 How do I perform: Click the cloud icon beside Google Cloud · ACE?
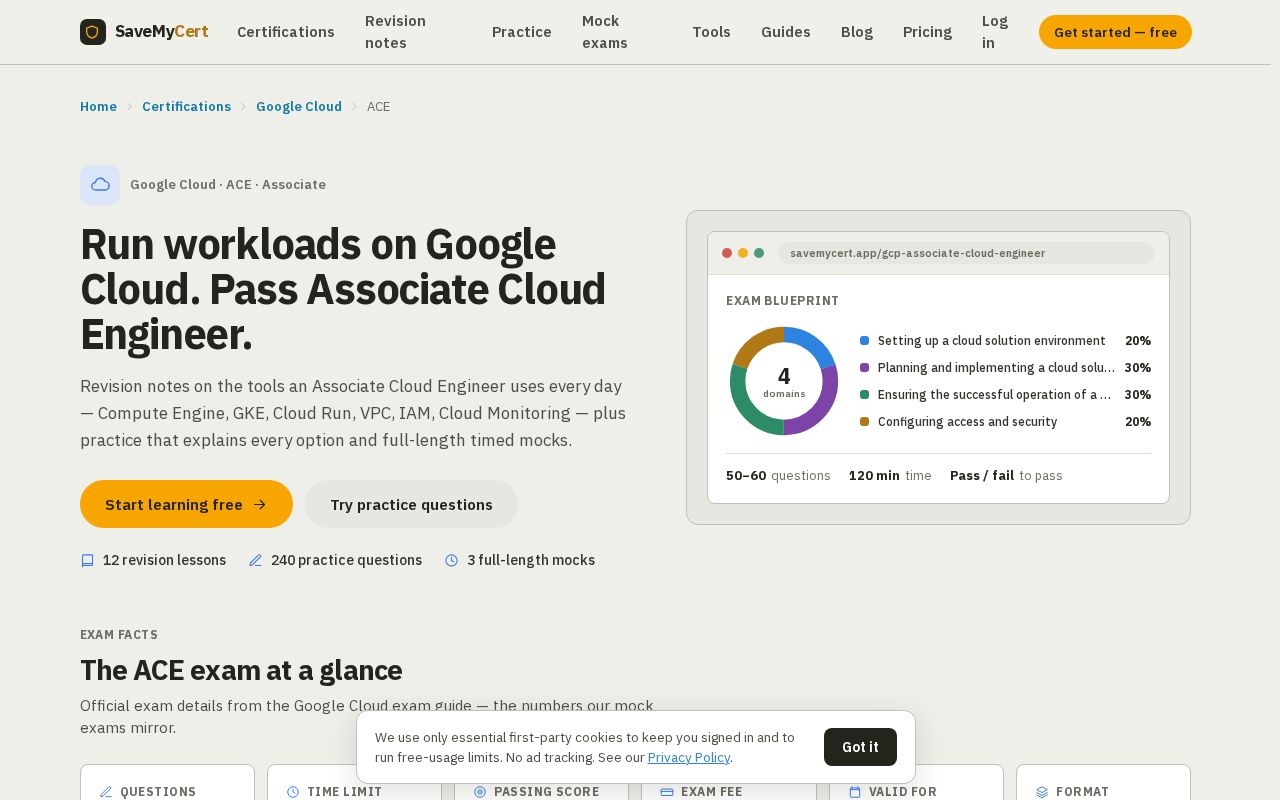[100, 185]
